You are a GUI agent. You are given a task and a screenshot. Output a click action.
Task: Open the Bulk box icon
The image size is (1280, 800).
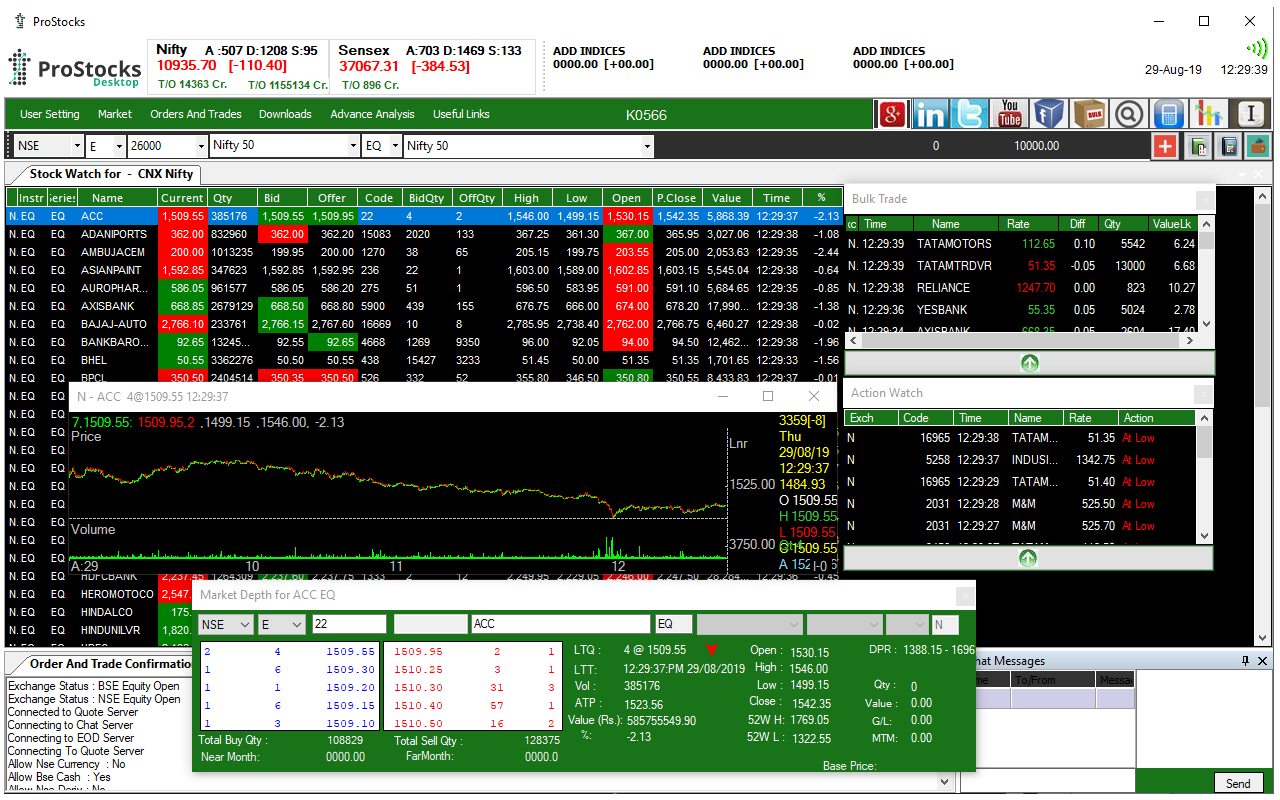[1090, 114]
